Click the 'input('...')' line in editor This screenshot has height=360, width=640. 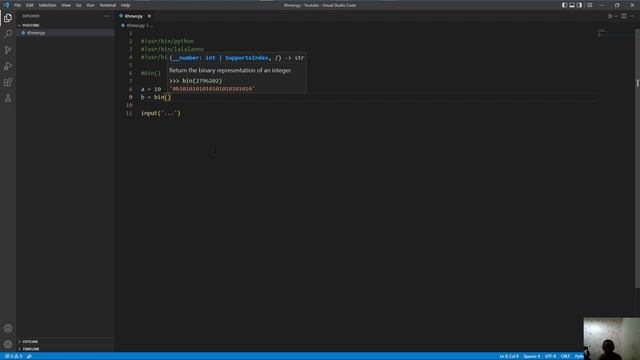(161, 113)
